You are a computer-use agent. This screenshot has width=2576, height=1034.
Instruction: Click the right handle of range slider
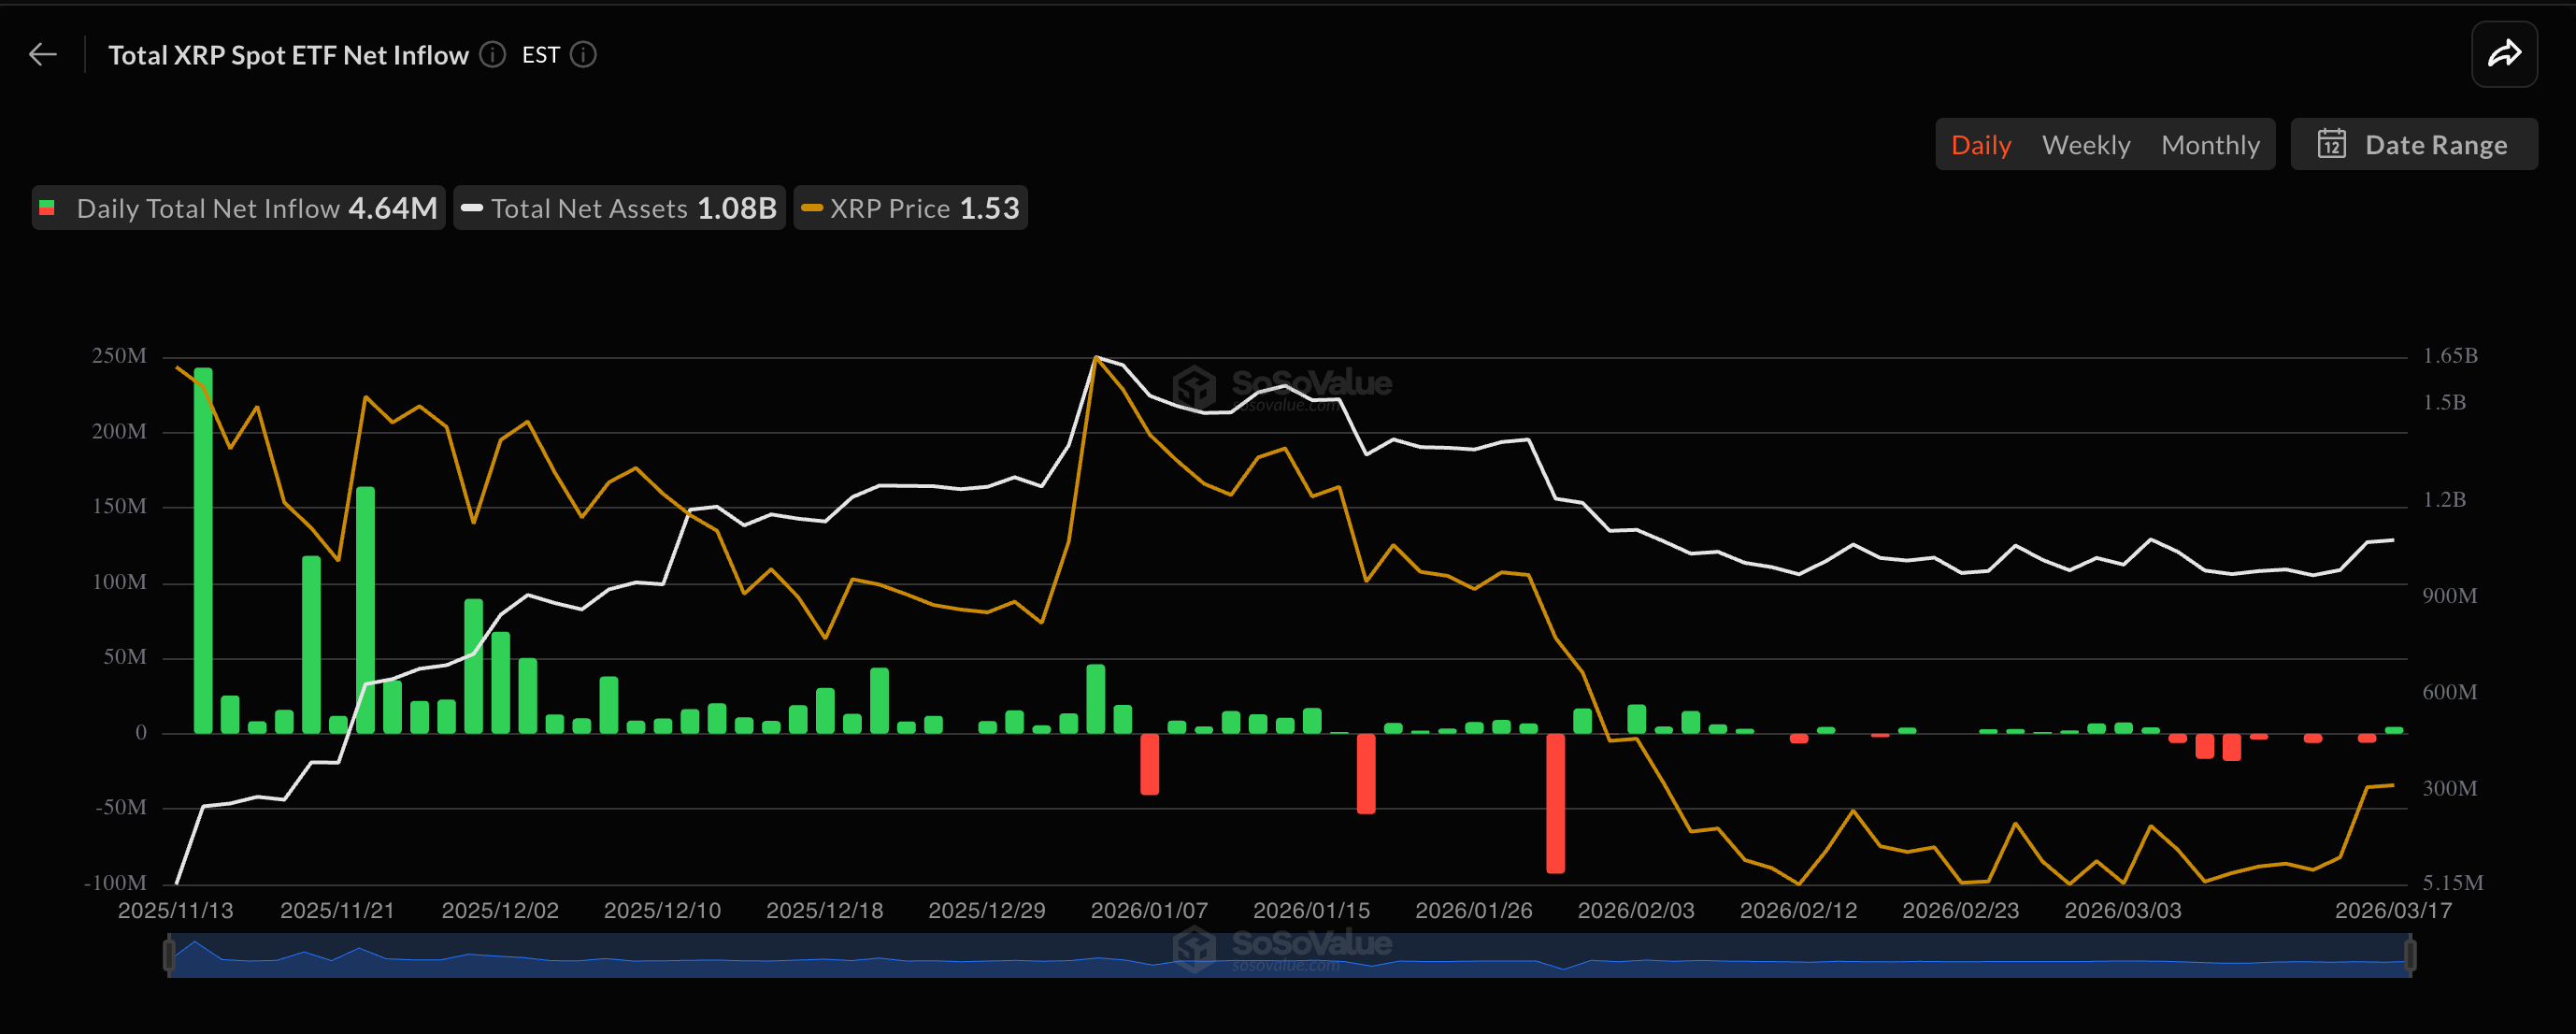2410,955
